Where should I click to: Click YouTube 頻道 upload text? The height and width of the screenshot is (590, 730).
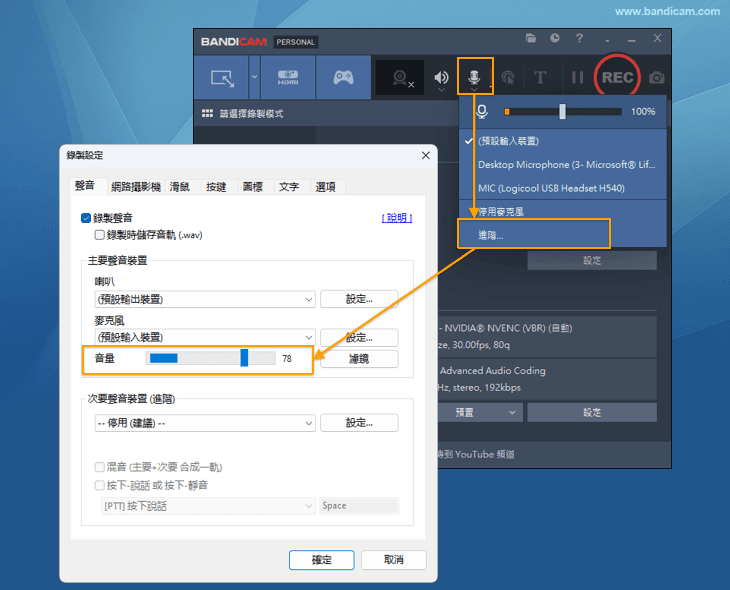484,454
